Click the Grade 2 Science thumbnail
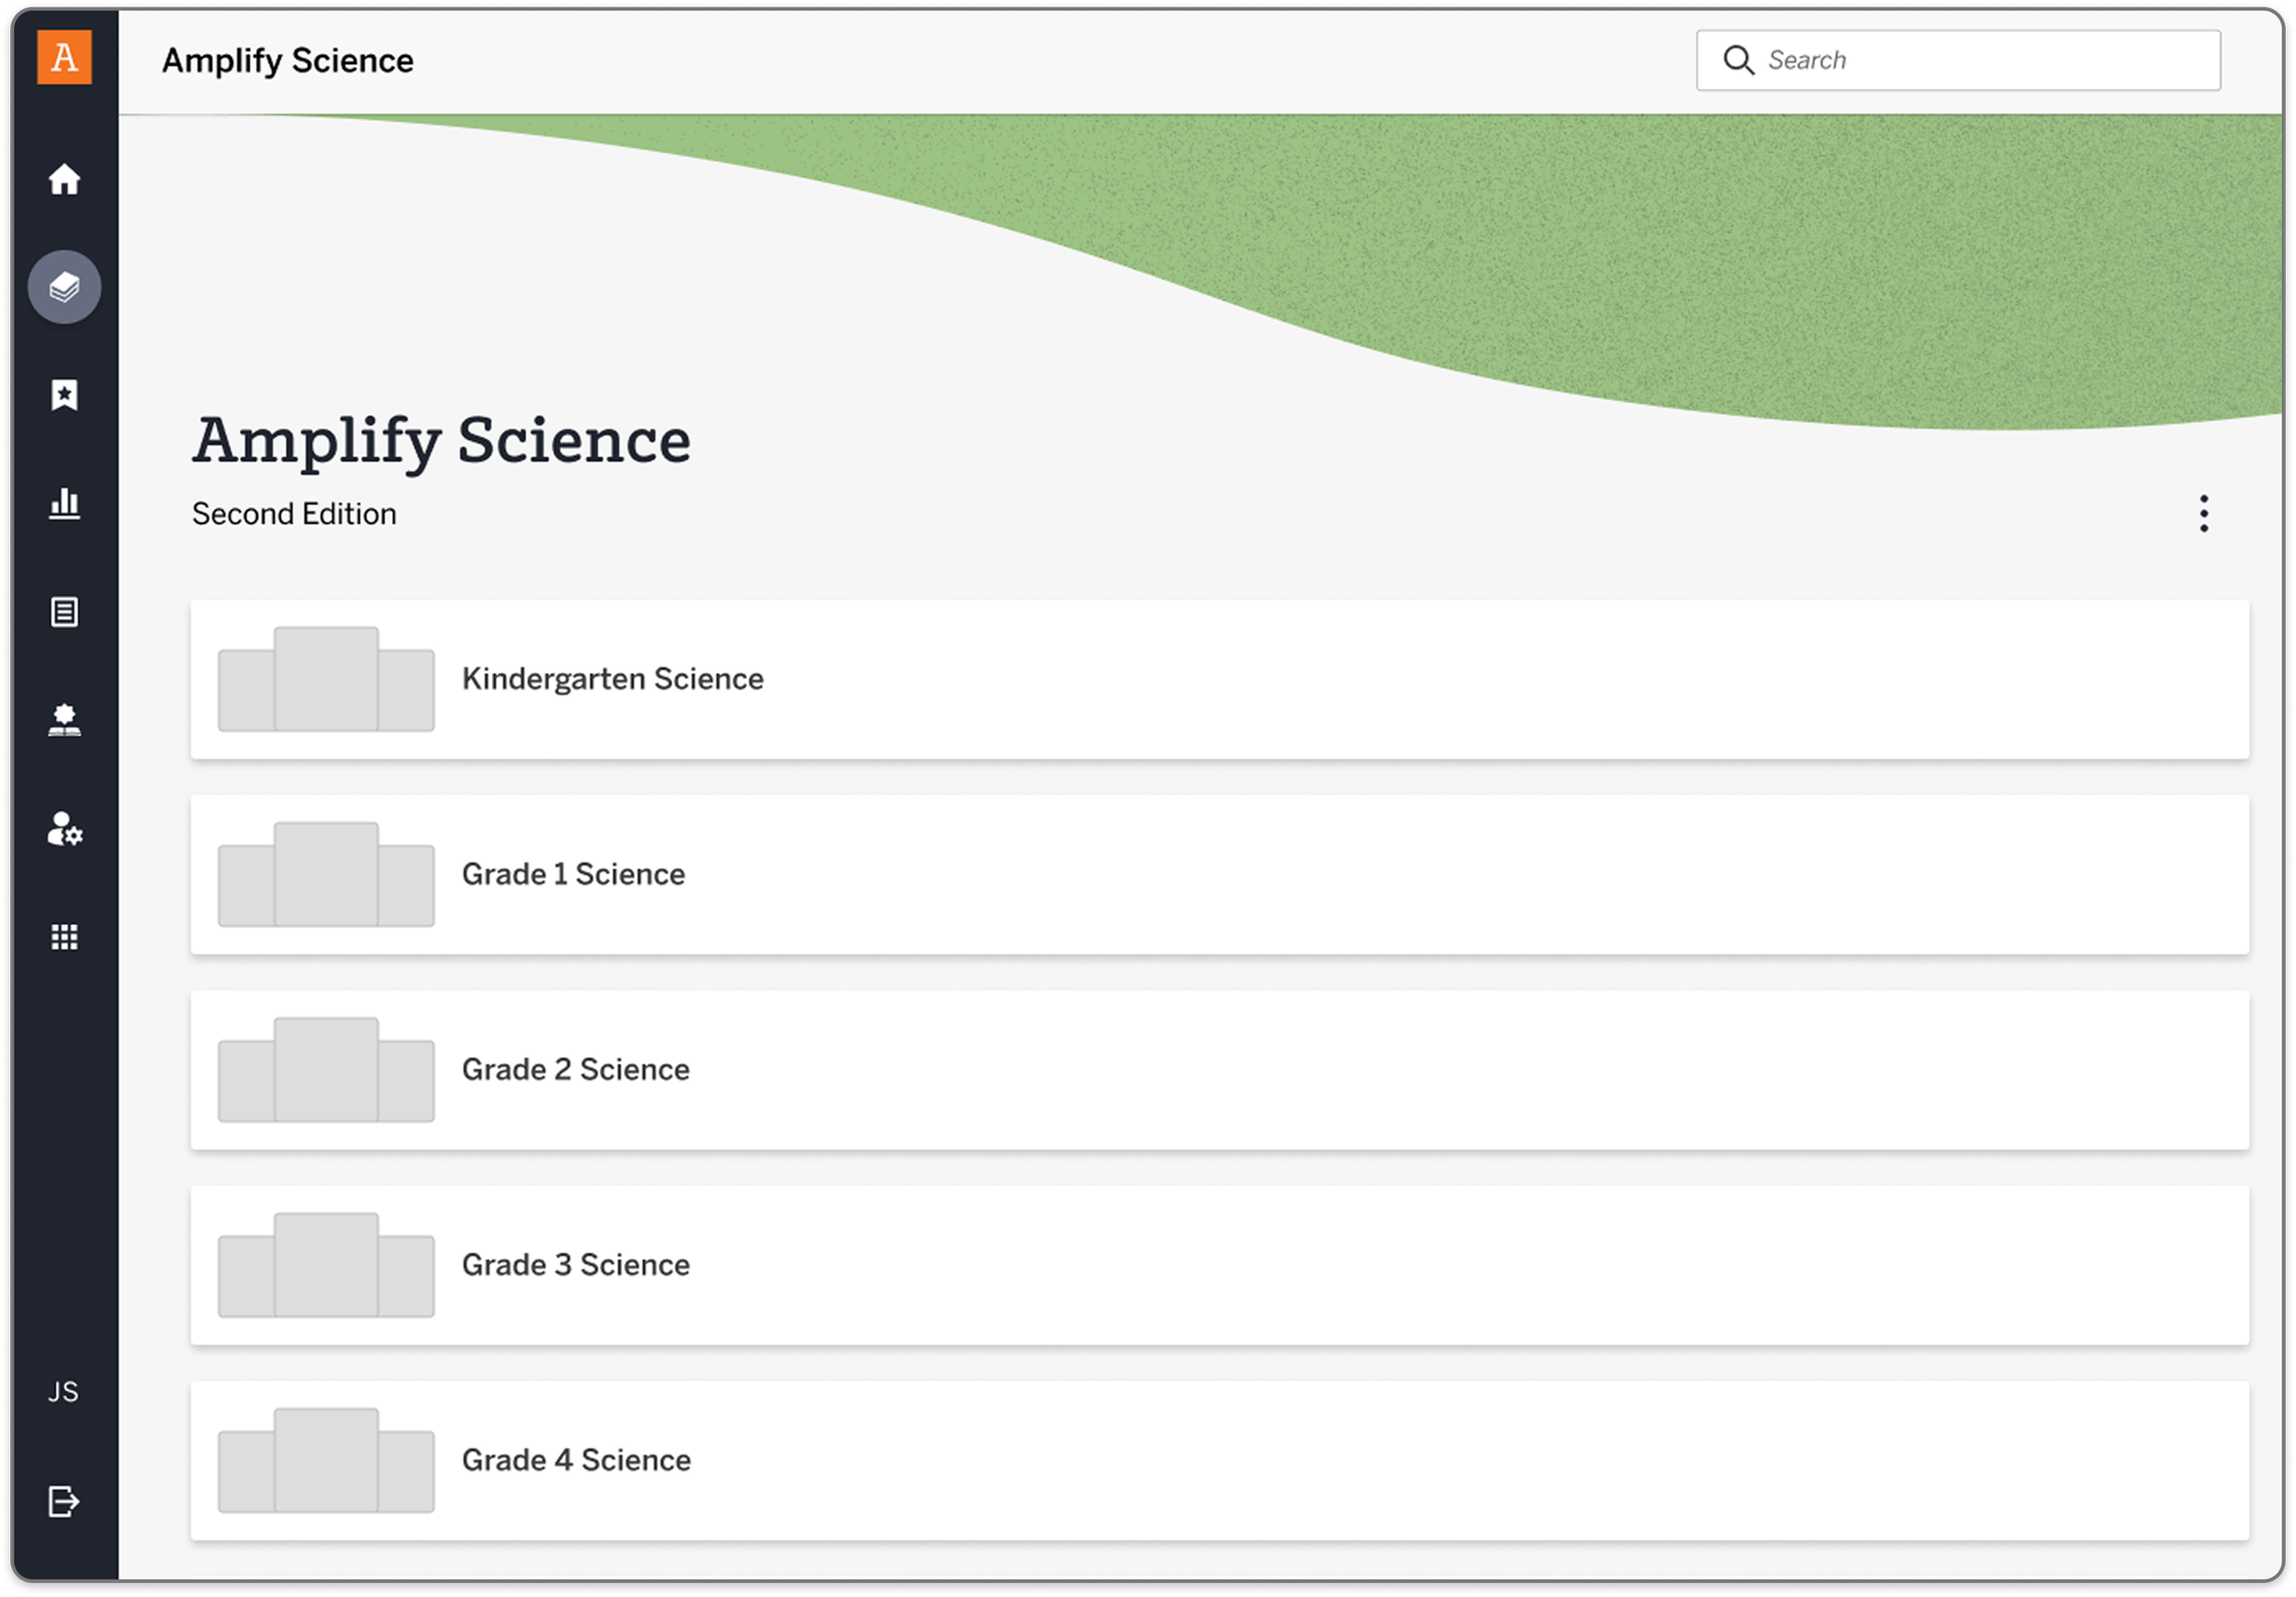Image resolution: width=2296 pixels, height=1597 pixels. point(326,1070)
